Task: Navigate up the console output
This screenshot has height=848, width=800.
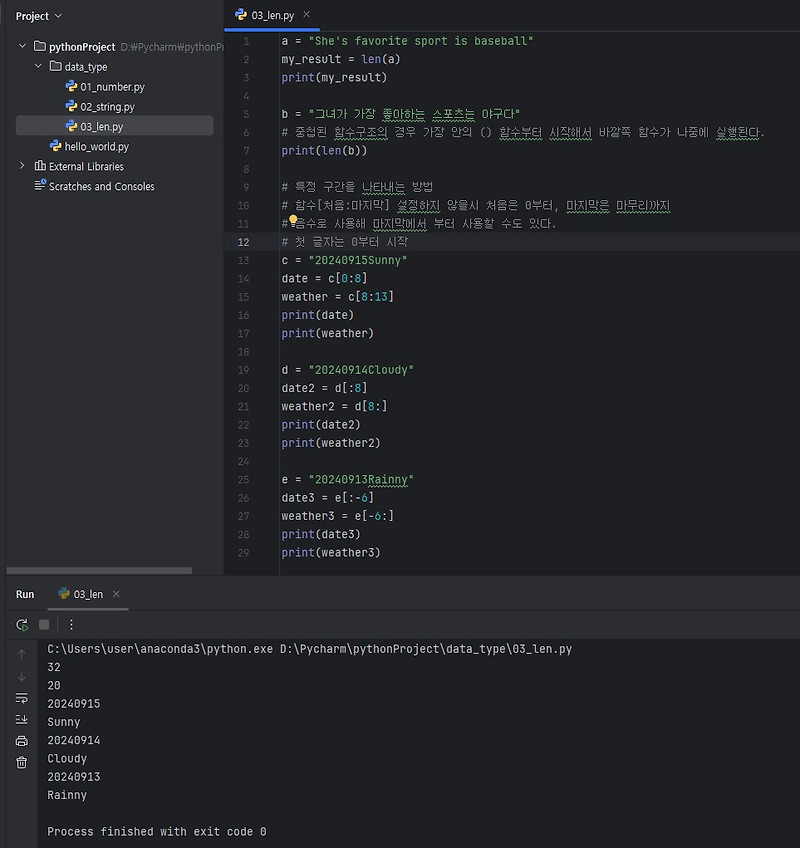Action: [x=21, y=655]
